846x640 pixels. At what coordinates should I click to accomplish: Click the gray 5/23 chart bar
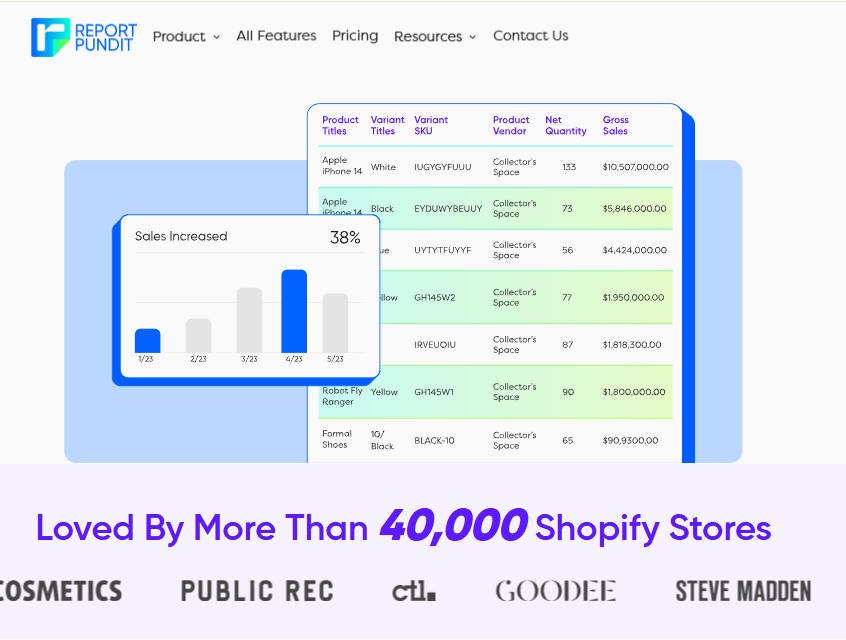click(x=335, y=323)
